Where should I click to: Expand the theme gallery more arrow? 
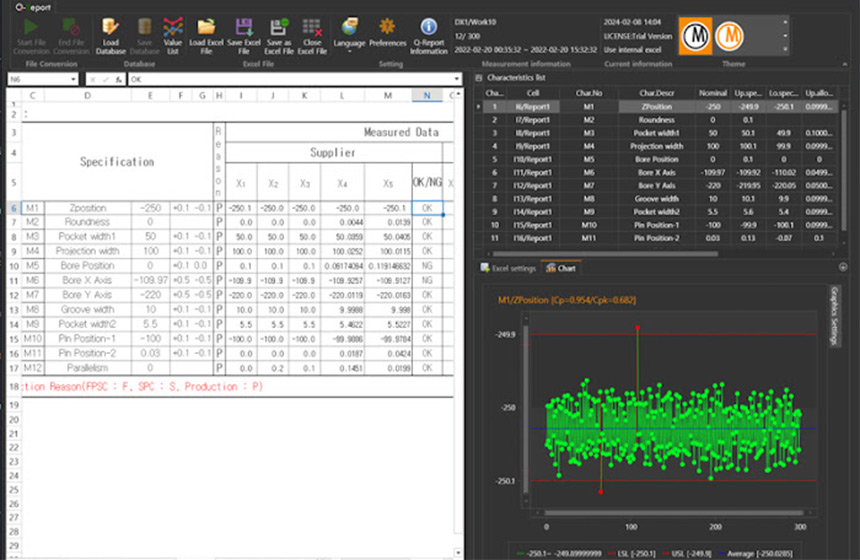(785, 49)
